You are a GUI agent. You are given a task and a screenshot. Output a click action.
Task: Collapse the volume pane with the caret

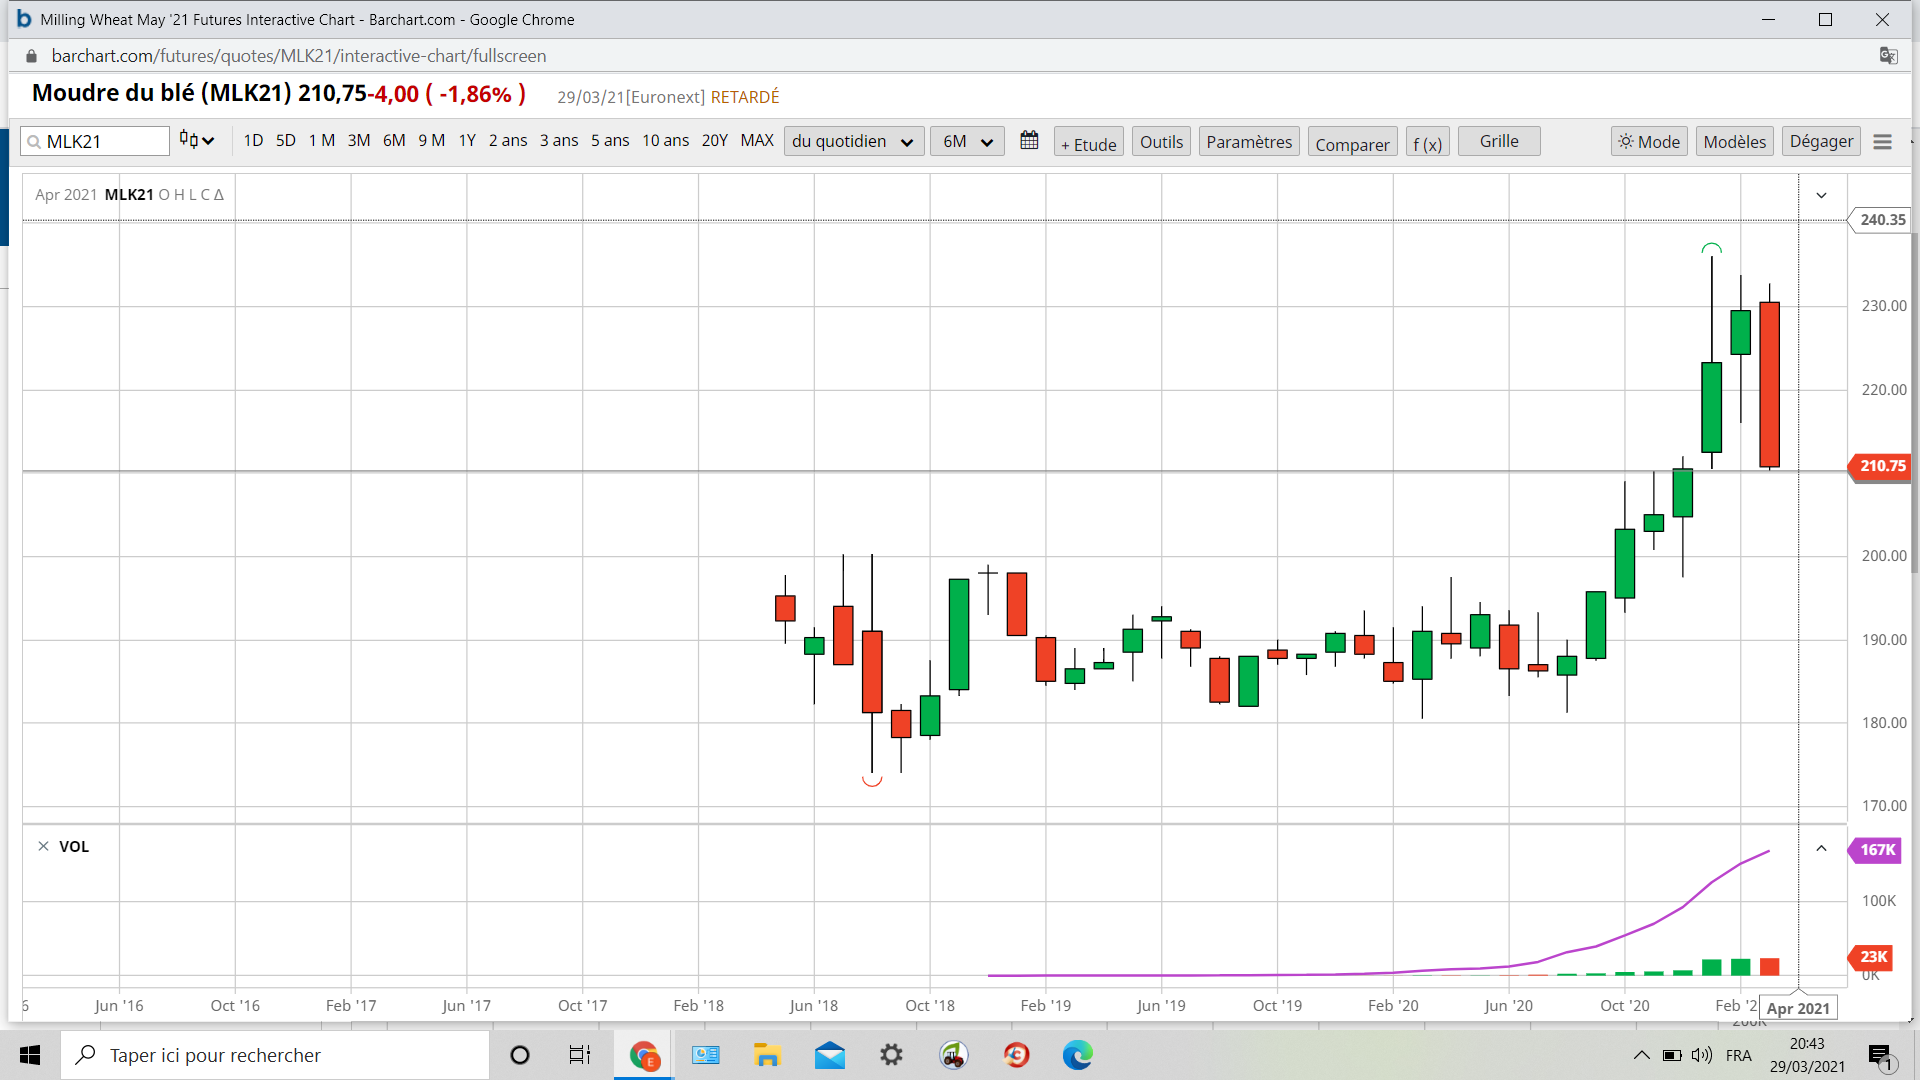point(1821,848)
